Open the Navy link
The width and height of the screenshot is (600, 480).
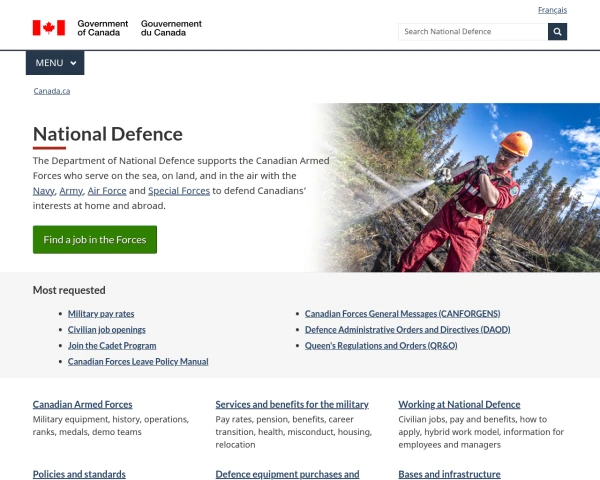(x=44, y=191)
